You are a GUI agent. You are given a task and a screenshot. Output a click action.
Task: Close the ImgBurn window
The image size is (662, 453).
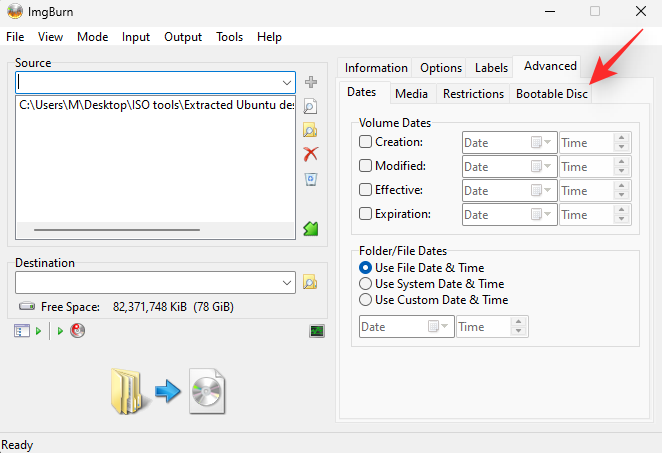pyautogui.click(x=640, y=11)
